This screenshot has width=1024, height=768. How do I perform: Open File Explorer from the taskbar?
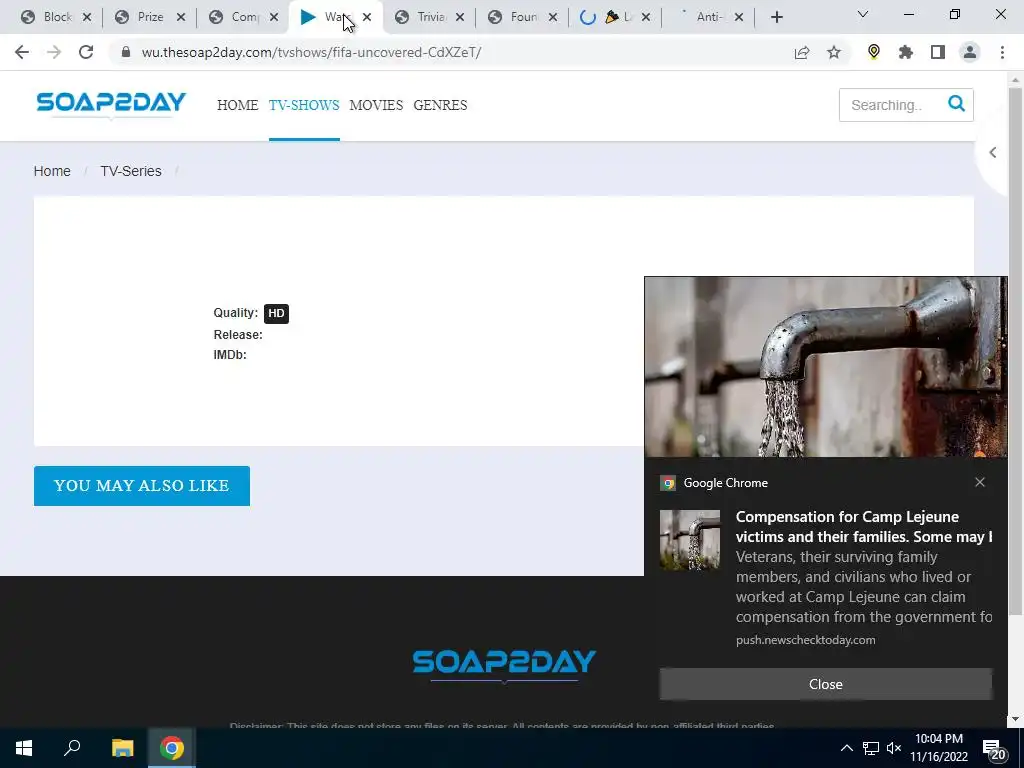(122, 748)
